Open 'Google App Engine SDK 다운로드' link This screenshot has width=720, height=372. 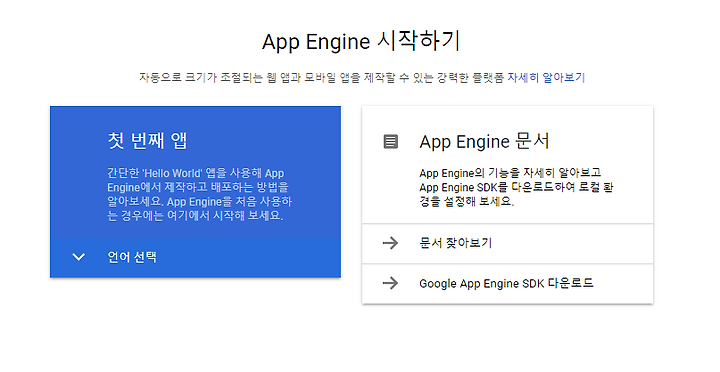click(x=506, y=283)
